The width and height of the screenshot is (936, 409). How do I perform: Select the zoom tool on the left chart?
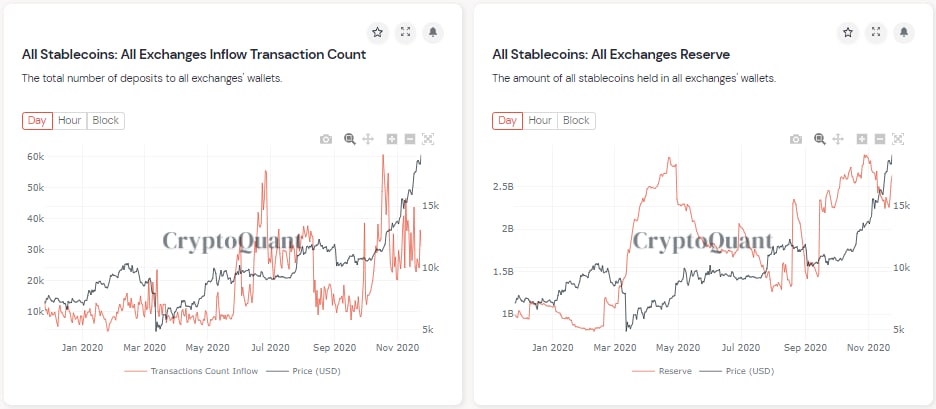click(349, 139)
